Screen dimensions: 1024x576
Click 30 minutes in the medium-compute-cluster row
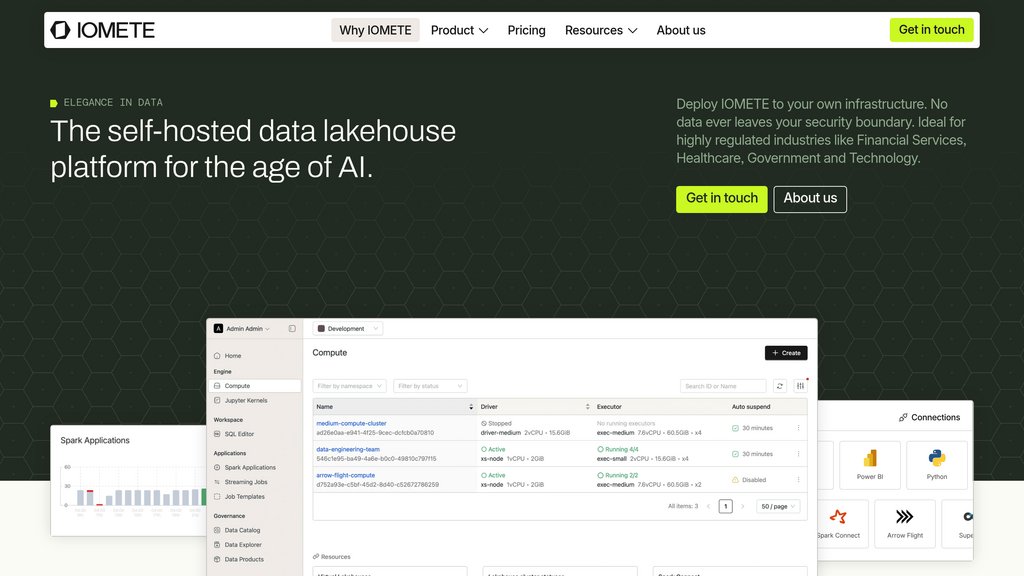coord(752,428)
